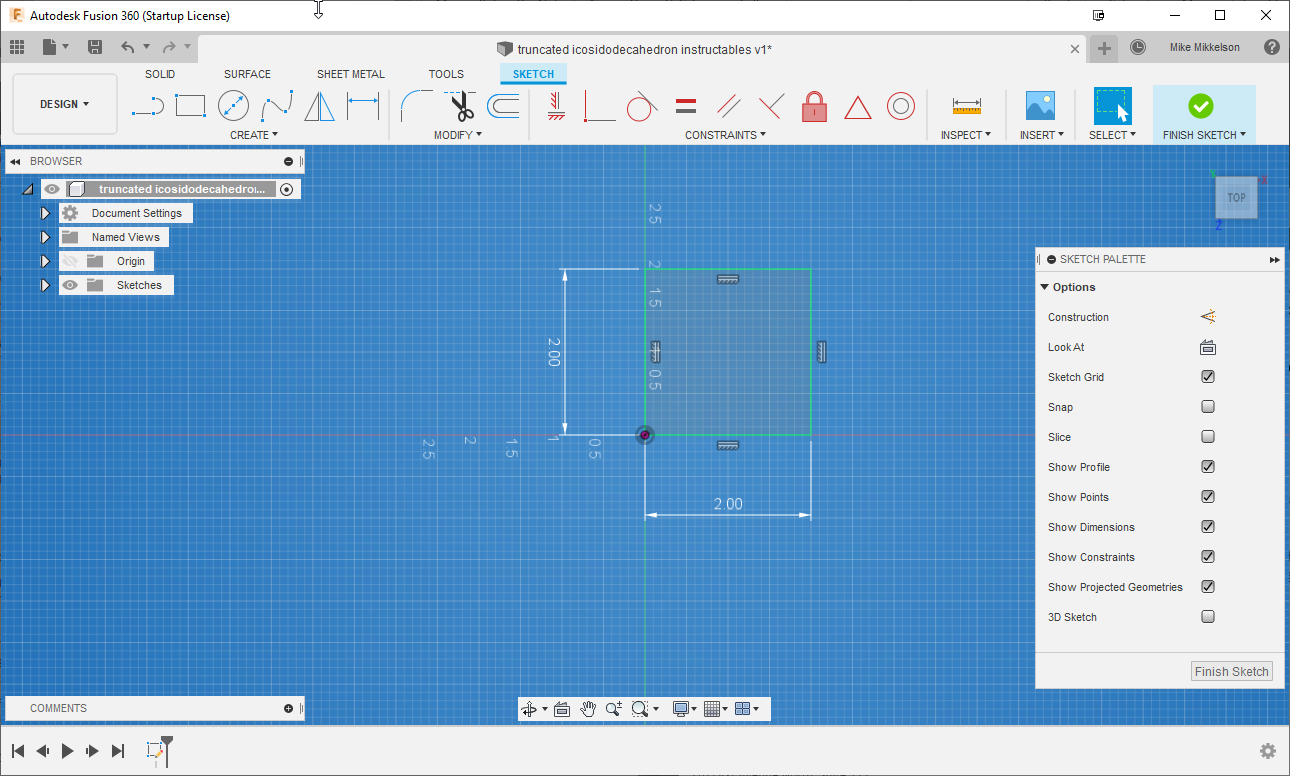1290x776 pixels.
Task: Apply the Offset tool
Action: click(502, 105)
